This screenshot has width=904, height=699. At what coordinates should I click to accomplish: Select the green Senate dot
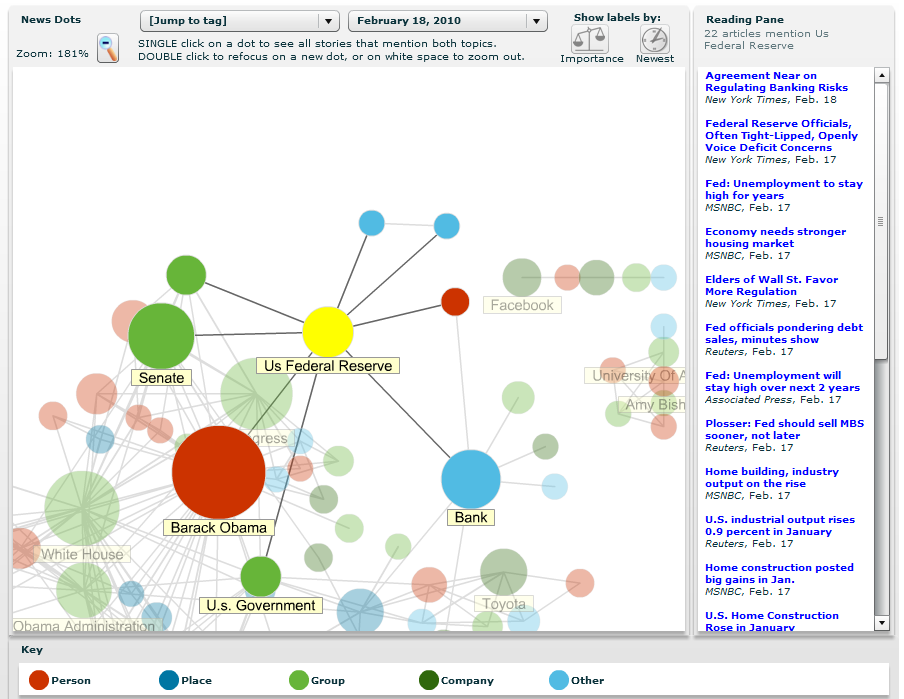pos(161,336)
